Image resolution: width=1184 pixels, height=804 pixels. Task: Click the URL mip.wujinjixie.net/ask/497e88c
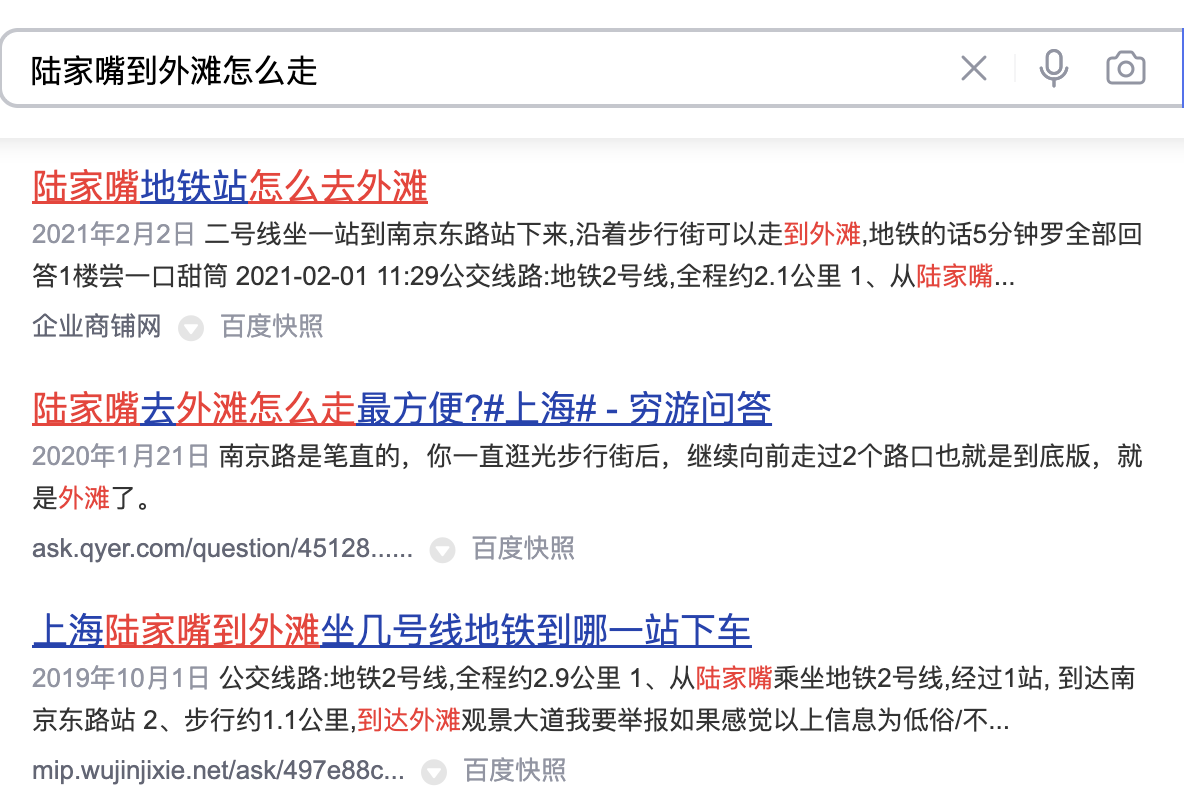[218, 771]
